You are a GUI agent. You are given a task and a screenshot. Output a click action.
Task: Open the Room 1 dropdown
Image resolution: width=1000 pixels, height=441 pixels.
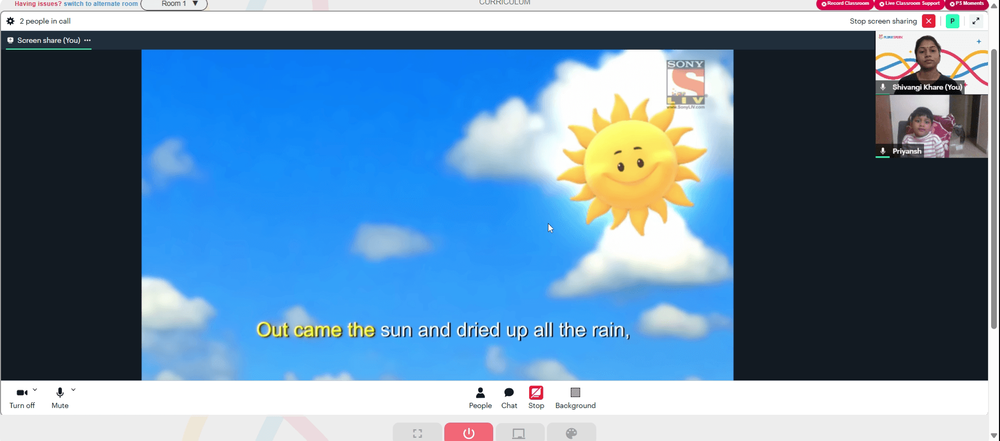click(174, 4)
